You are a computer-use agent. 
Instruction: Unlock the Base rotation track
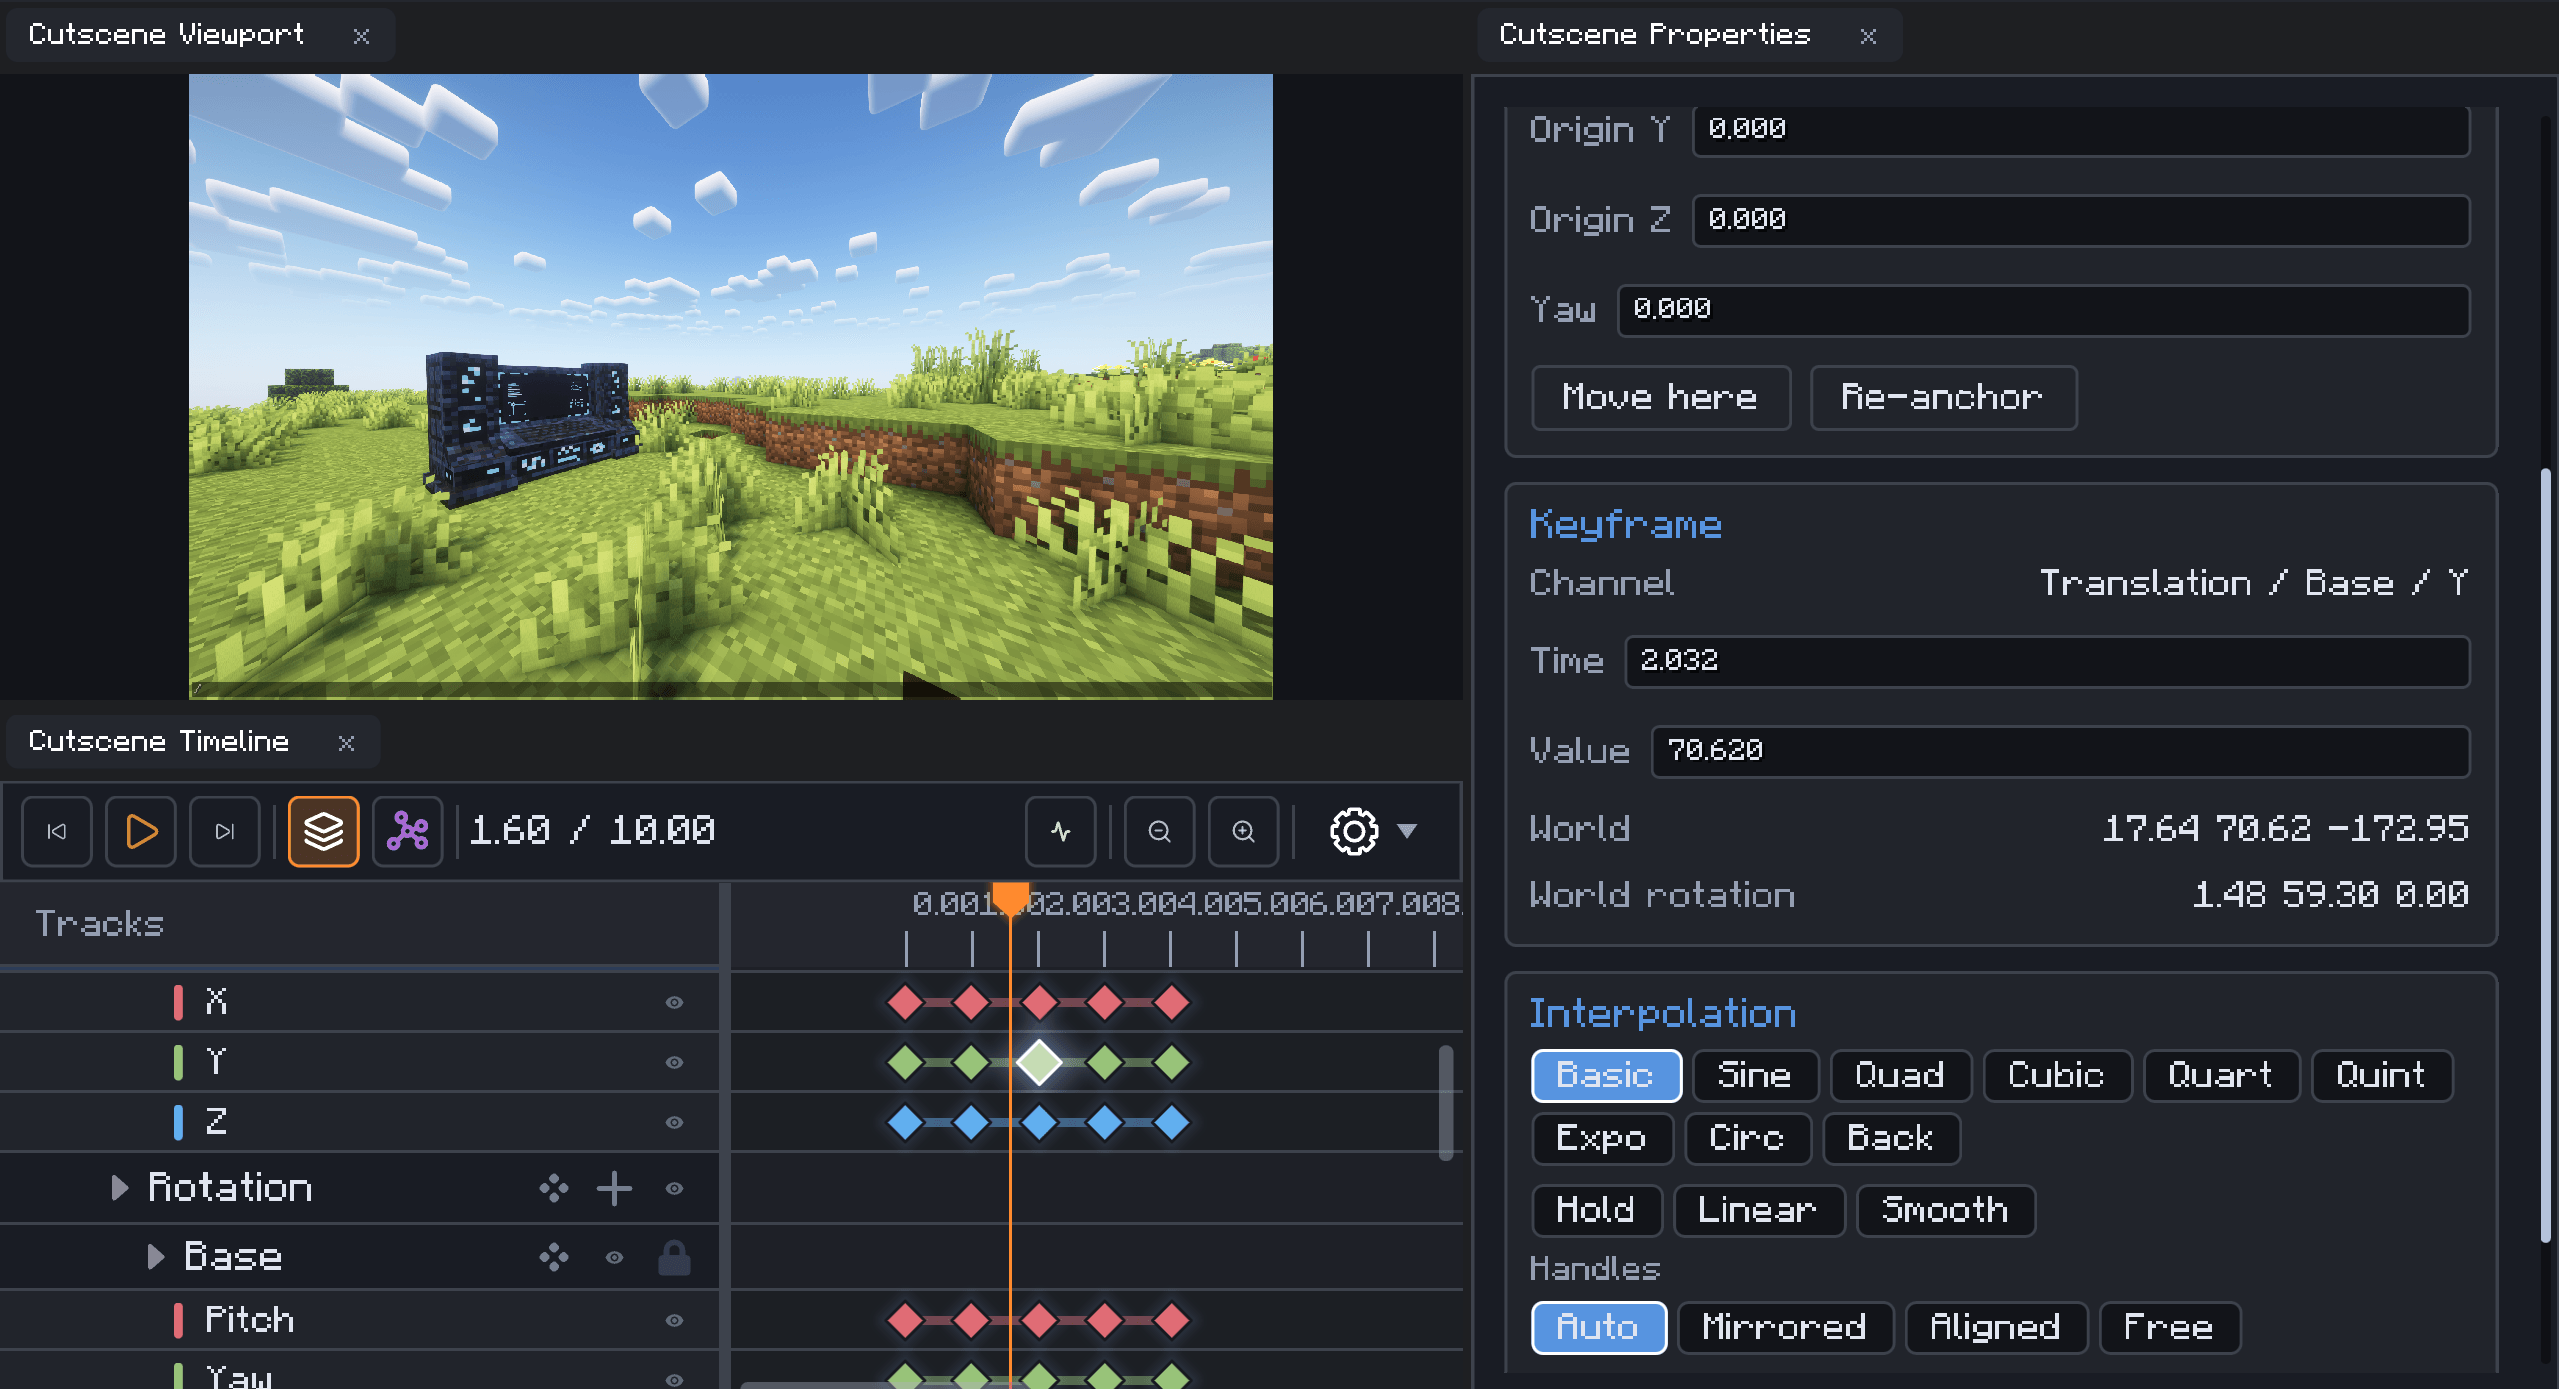(674, 1257)
